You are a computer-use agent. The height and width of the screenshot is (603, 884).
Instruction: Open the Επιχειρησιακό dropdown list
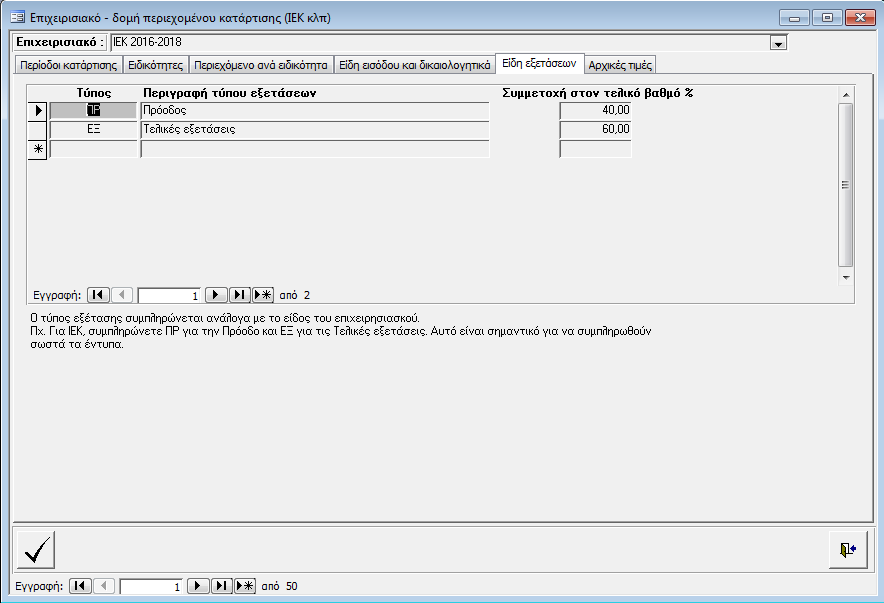point(778,43)
